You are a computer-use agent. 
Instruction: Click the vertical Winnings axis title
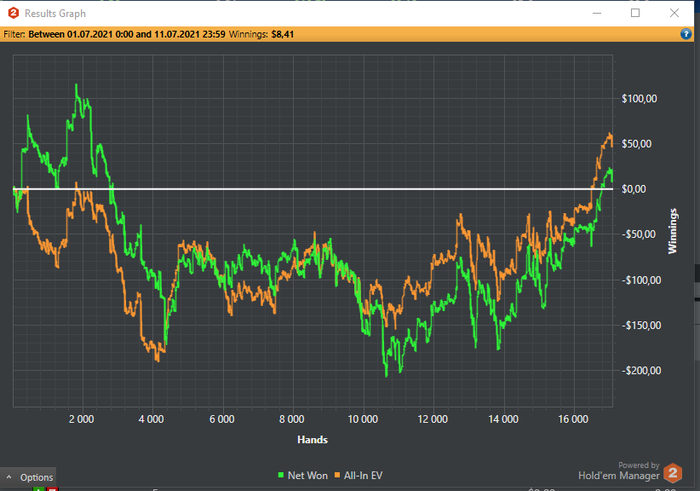coord(672,231)
